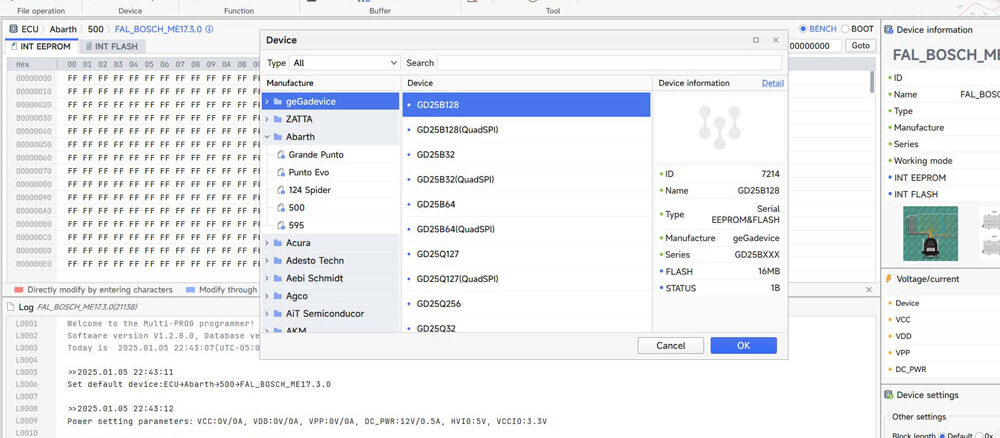This screenshot has height=438, width=1000.
Task: Click the blue 'Modify through' legend swatch
Action: pos(190,289)
